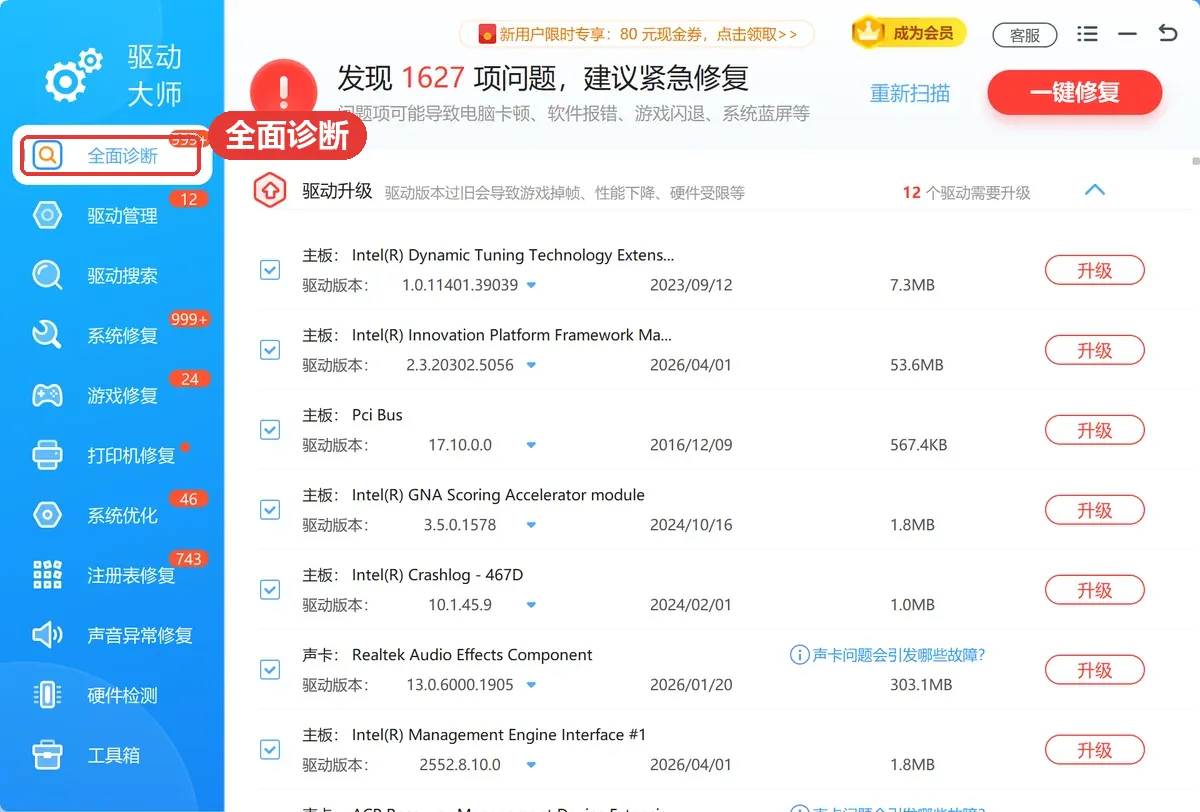Click the 硬件检测 chip icon
1200x812 pixels.
47,695
